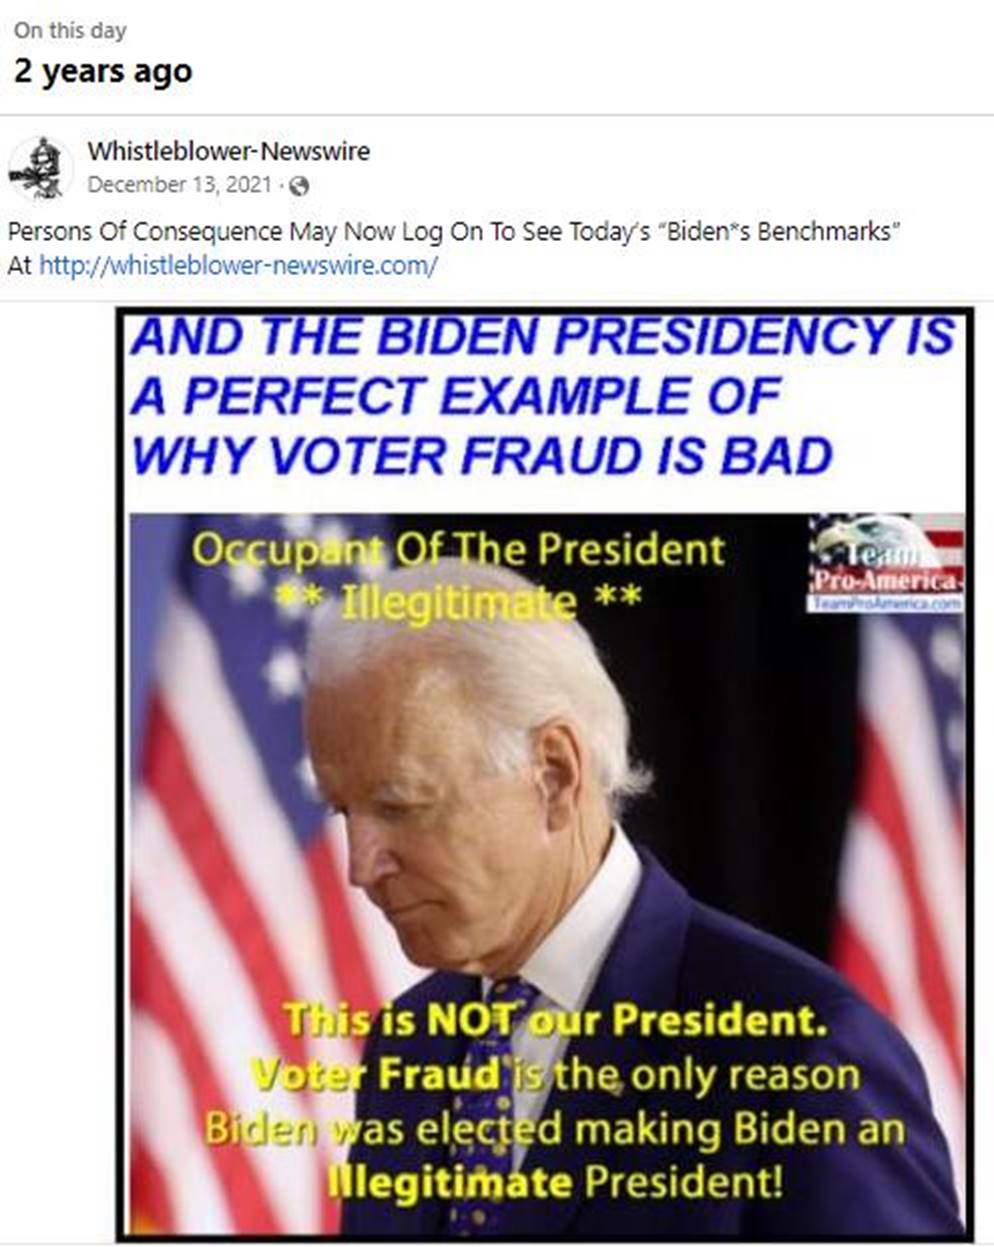
Task: Click the "On this day" label
Action: 70,30
